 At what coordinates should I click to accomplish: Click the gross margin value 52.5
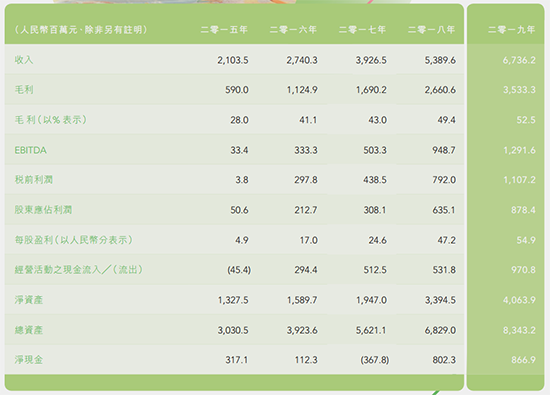pos(526,120)
